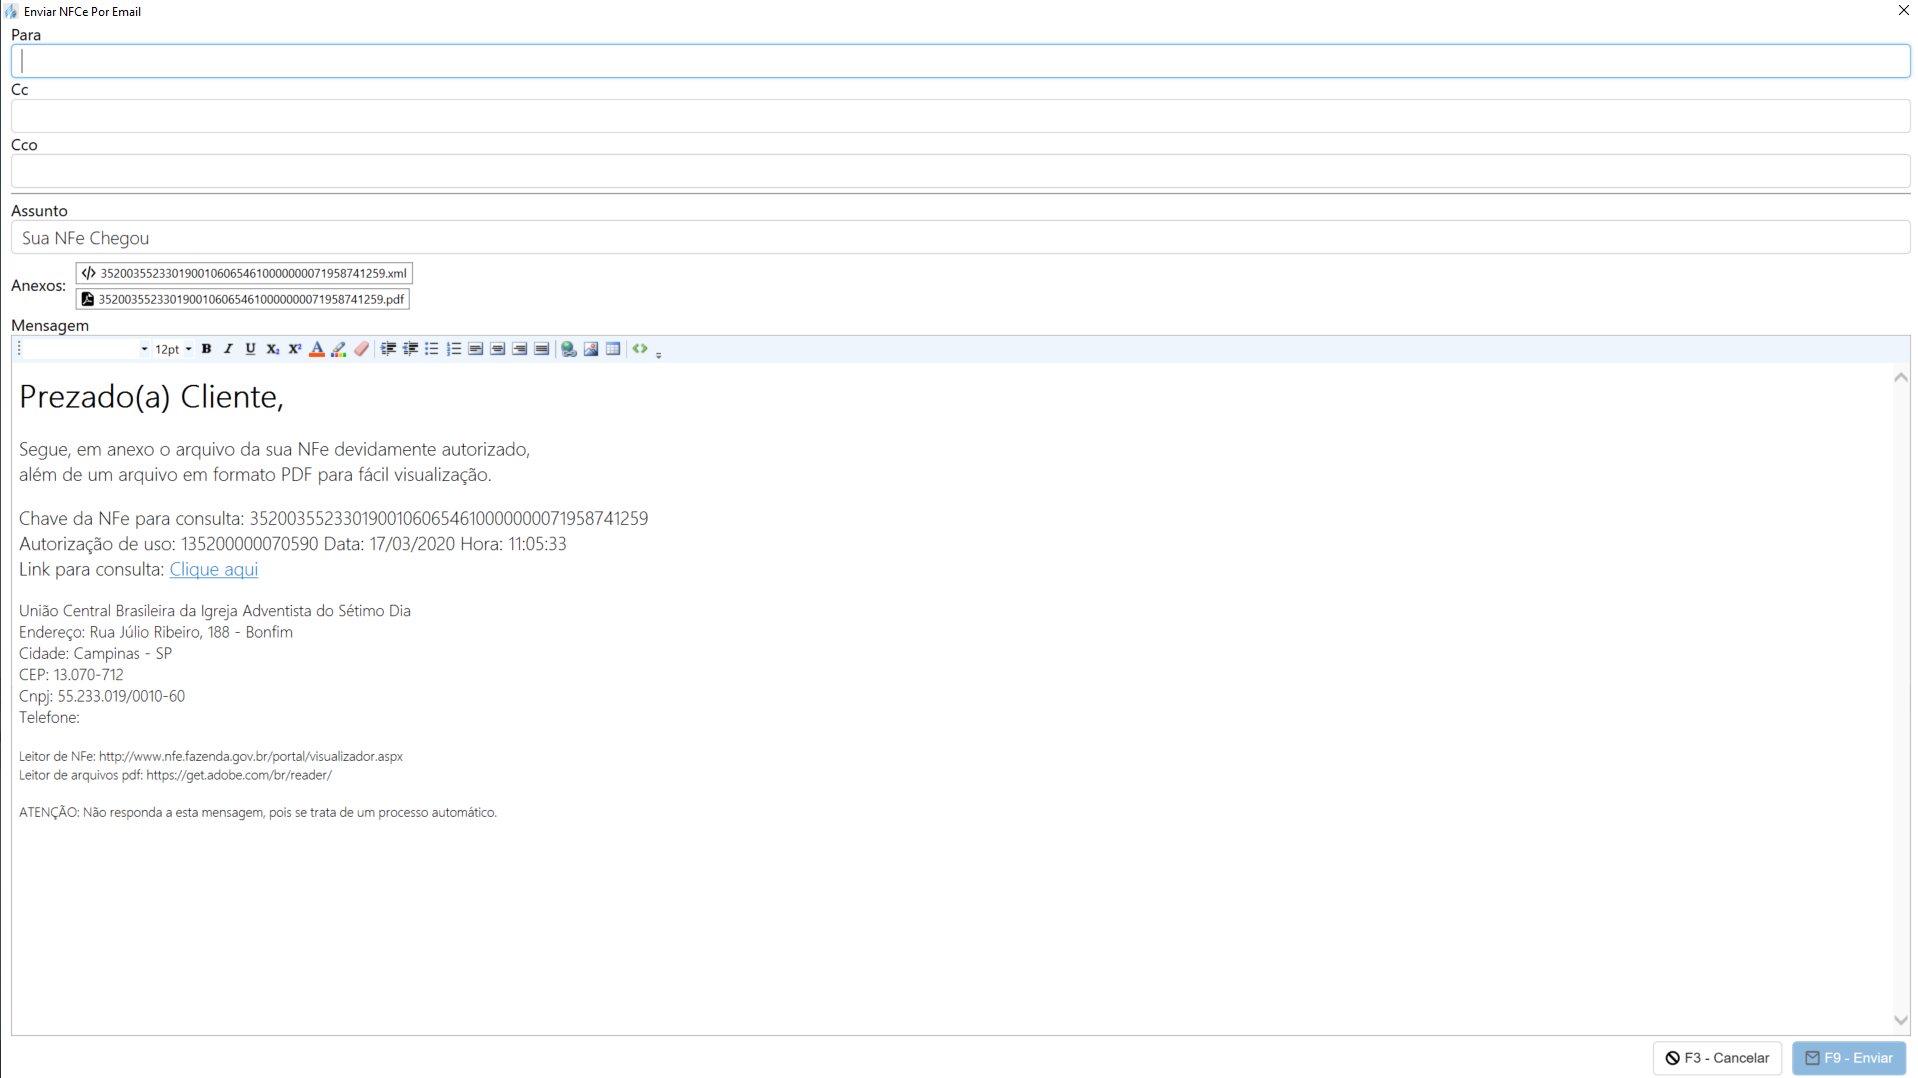Toggle italic formatting
This screenshot has width=1918, height=1078.
(x=228, y=349)
